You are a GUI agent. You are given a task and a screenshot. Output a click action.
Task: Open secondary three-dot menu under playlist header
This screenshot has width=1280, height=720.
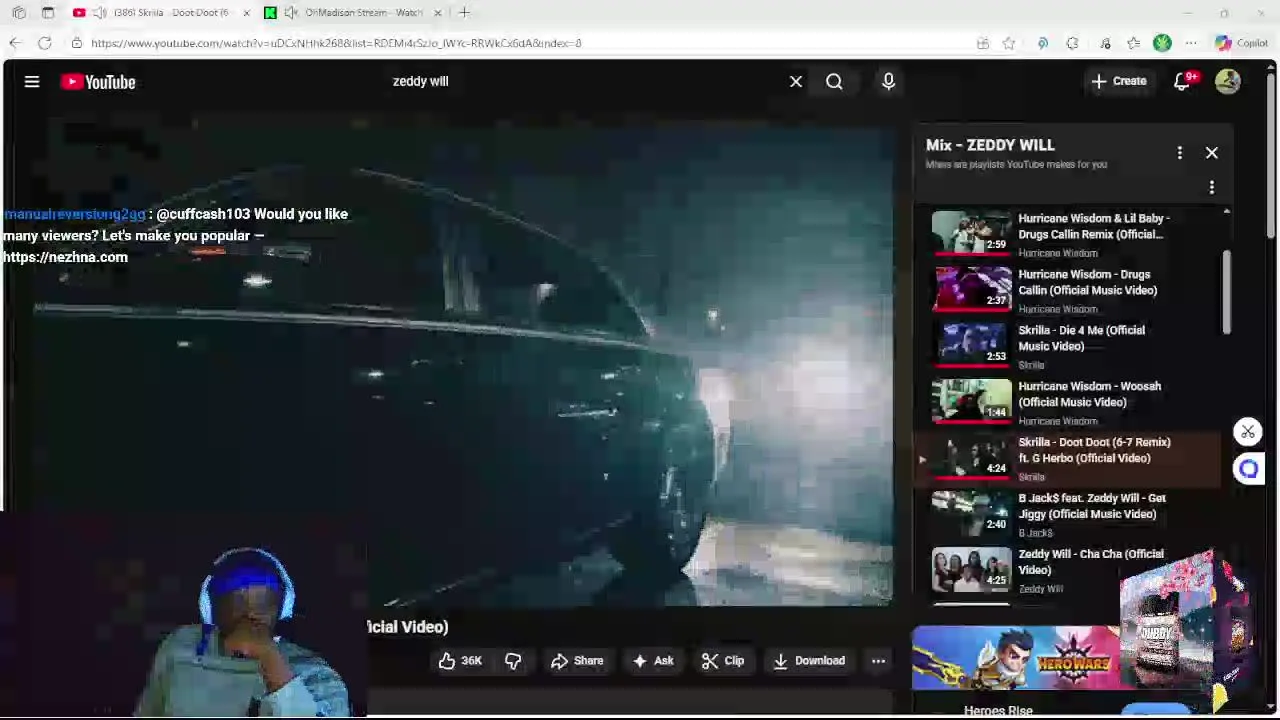coord(1212,187)
